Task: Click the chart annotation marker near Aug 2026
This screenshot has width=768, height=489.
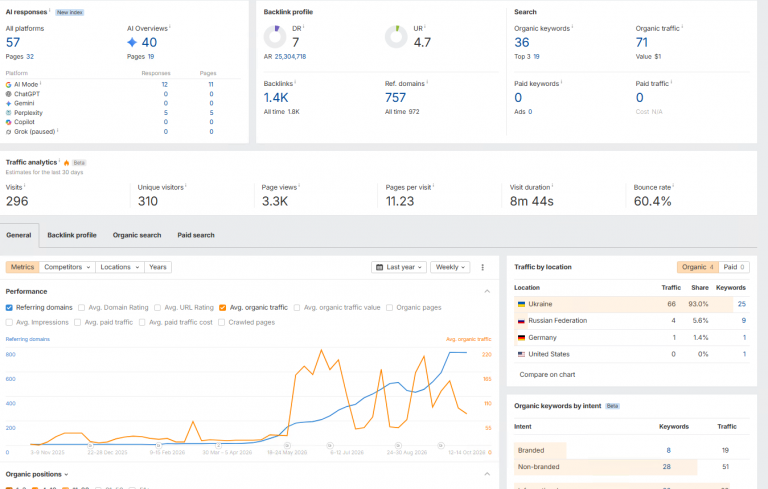Action: pos(398,445)
